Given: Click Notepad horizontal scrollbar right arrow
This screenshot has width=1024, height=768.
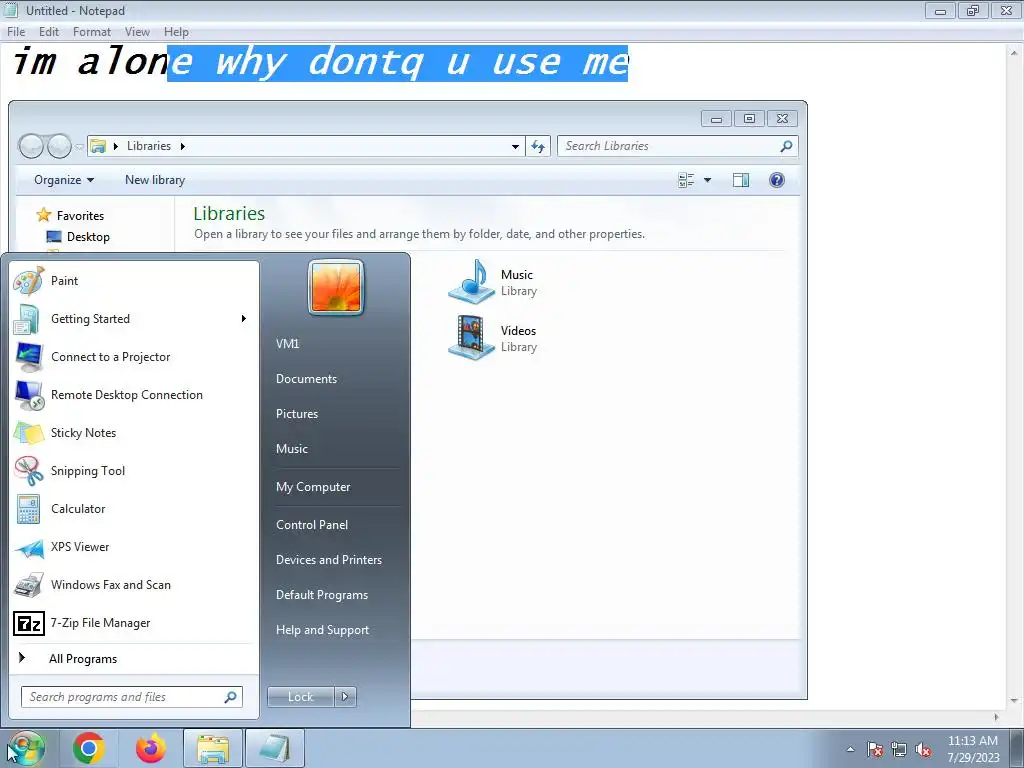Looking at the screenshot, I should [996, 717].
